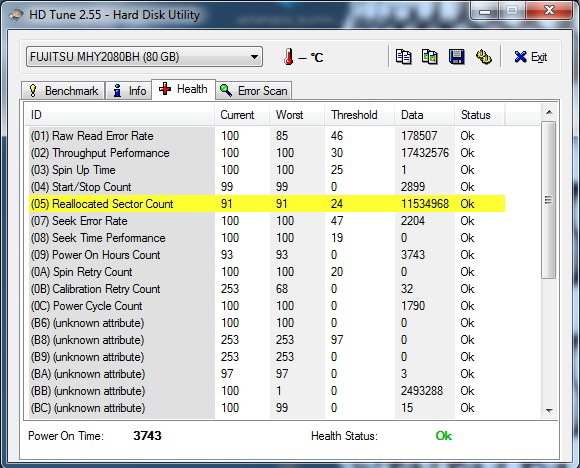Select the (B6) unknown attribute row

click(267, 323)
